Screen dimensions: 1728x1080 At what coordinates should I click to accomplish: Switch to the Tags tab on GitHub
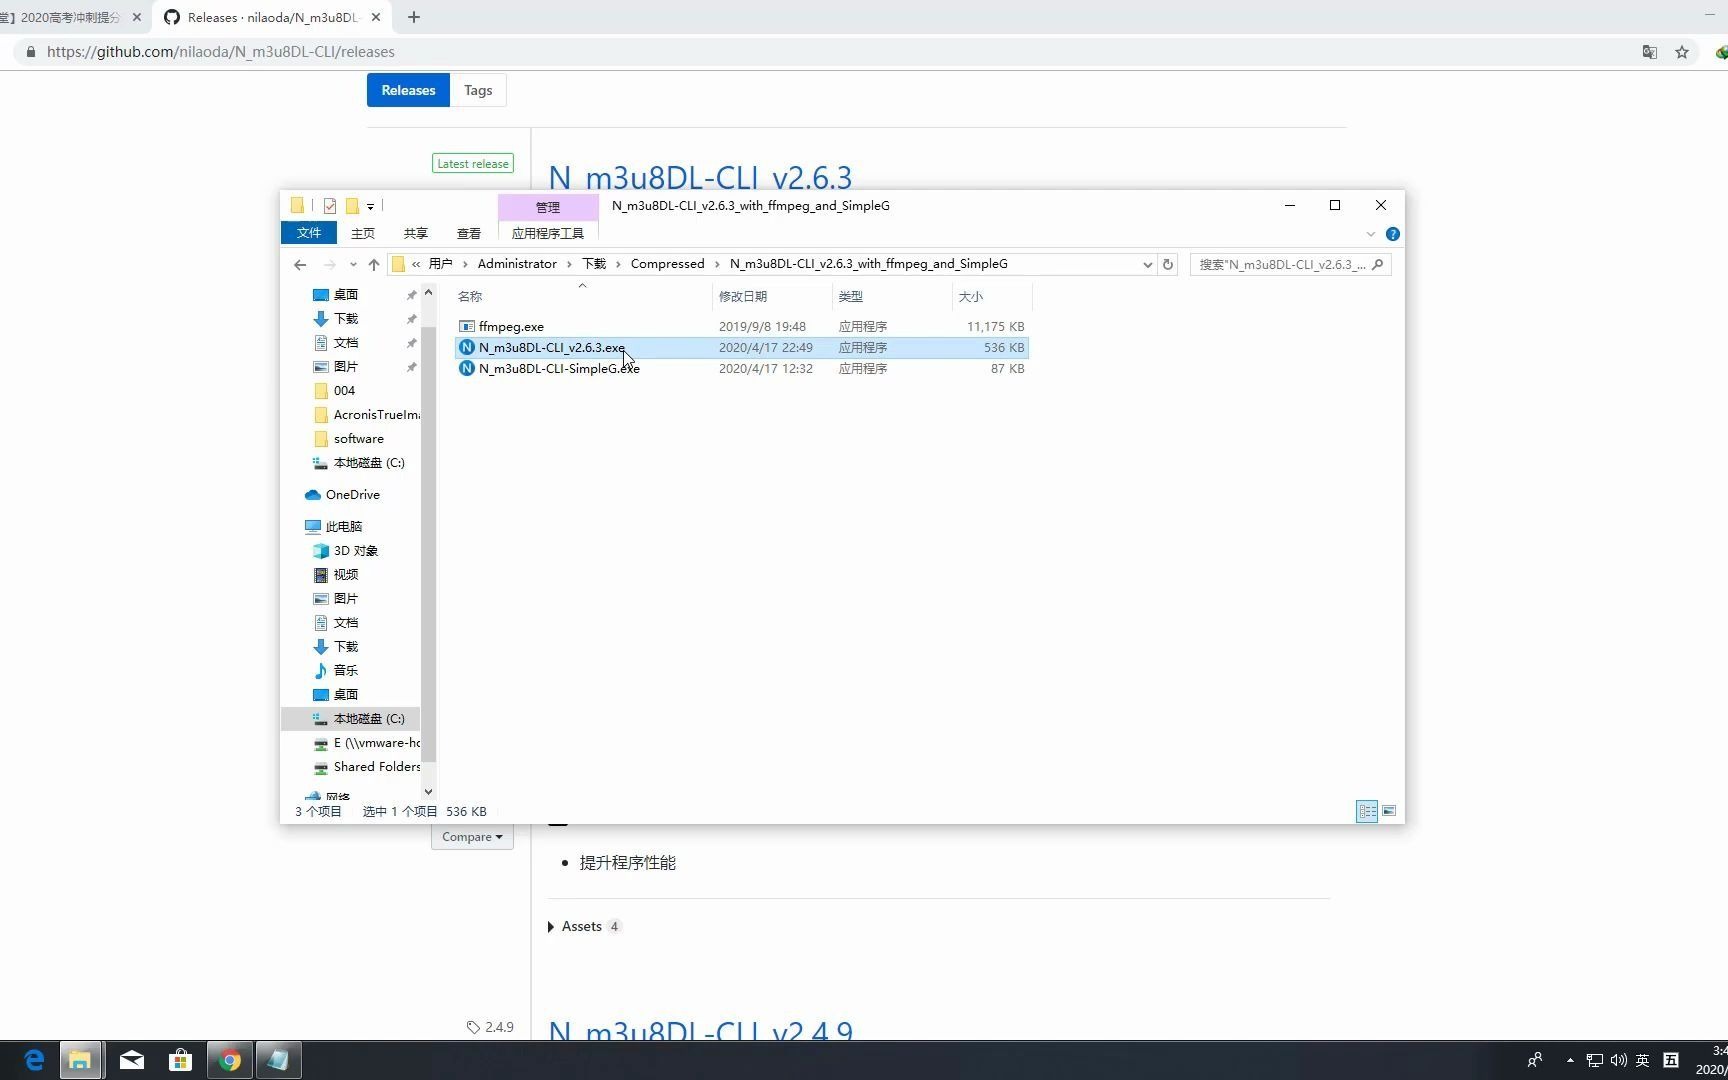click(x=478, y=90)
